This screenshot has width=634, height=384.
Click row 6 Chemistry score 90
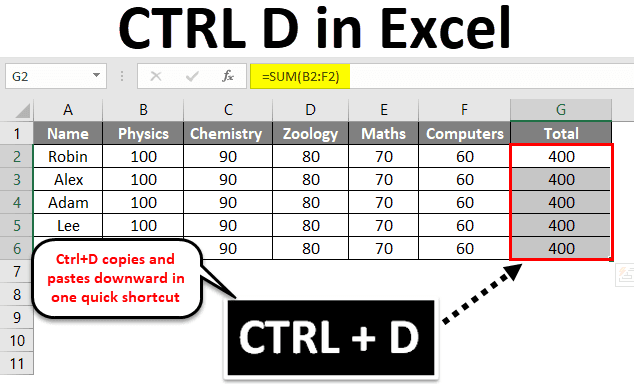(x=228, y=249)
